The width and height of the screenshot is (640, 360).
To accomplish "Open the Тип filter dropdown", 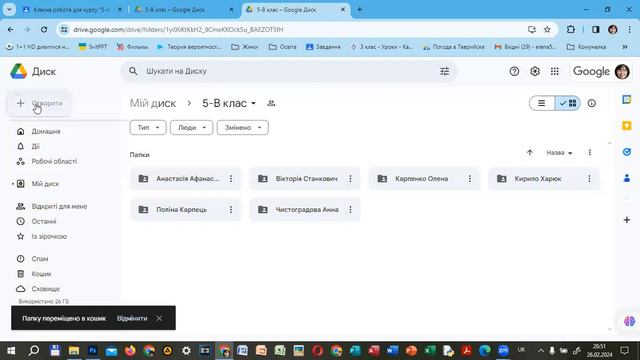I will [x=148, y=128].
